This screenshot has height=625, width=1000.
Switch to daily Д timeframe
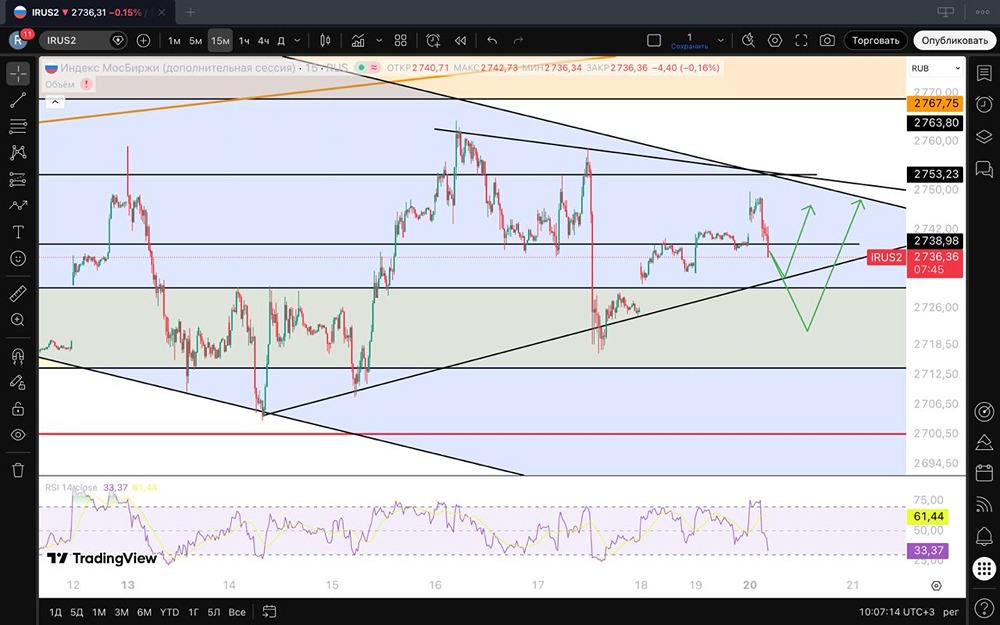point(281,40)
